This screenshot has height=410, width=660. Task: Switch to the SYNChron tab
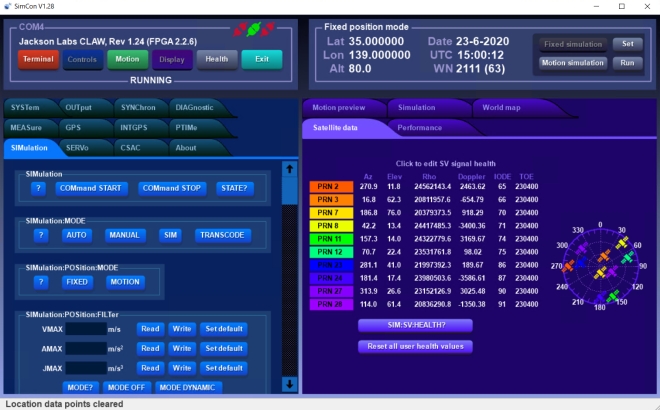click(x=138, y=108)
